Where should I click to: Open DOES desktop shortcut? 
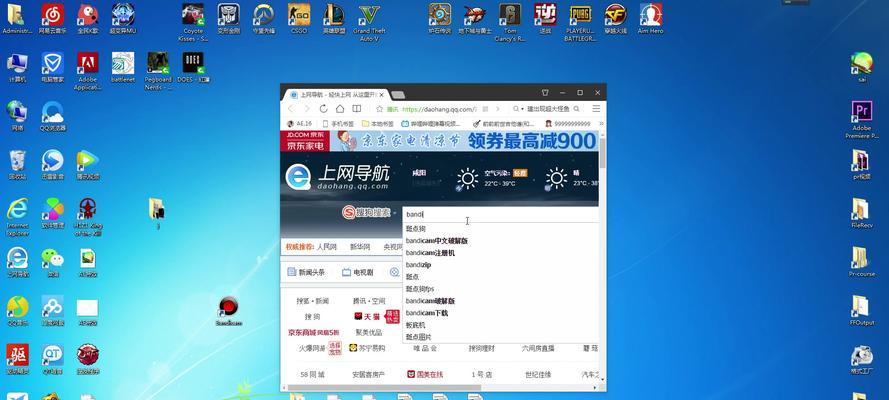tap(193, 67)
